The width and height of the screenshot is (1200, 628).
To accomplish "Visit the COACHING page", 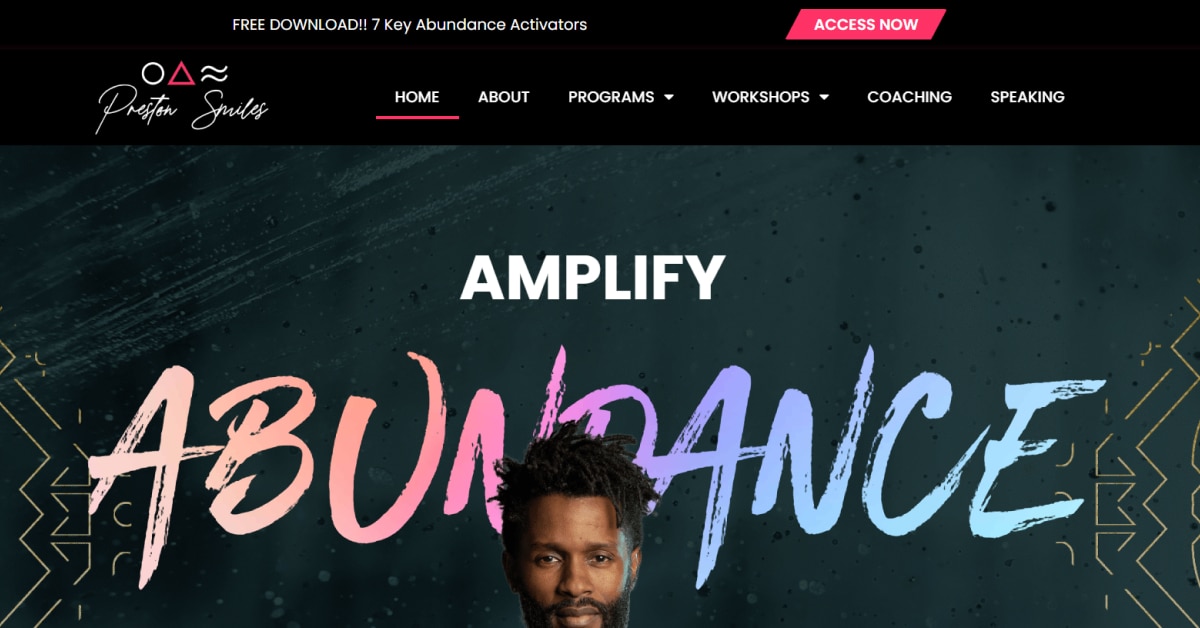I will click(909, 97).
